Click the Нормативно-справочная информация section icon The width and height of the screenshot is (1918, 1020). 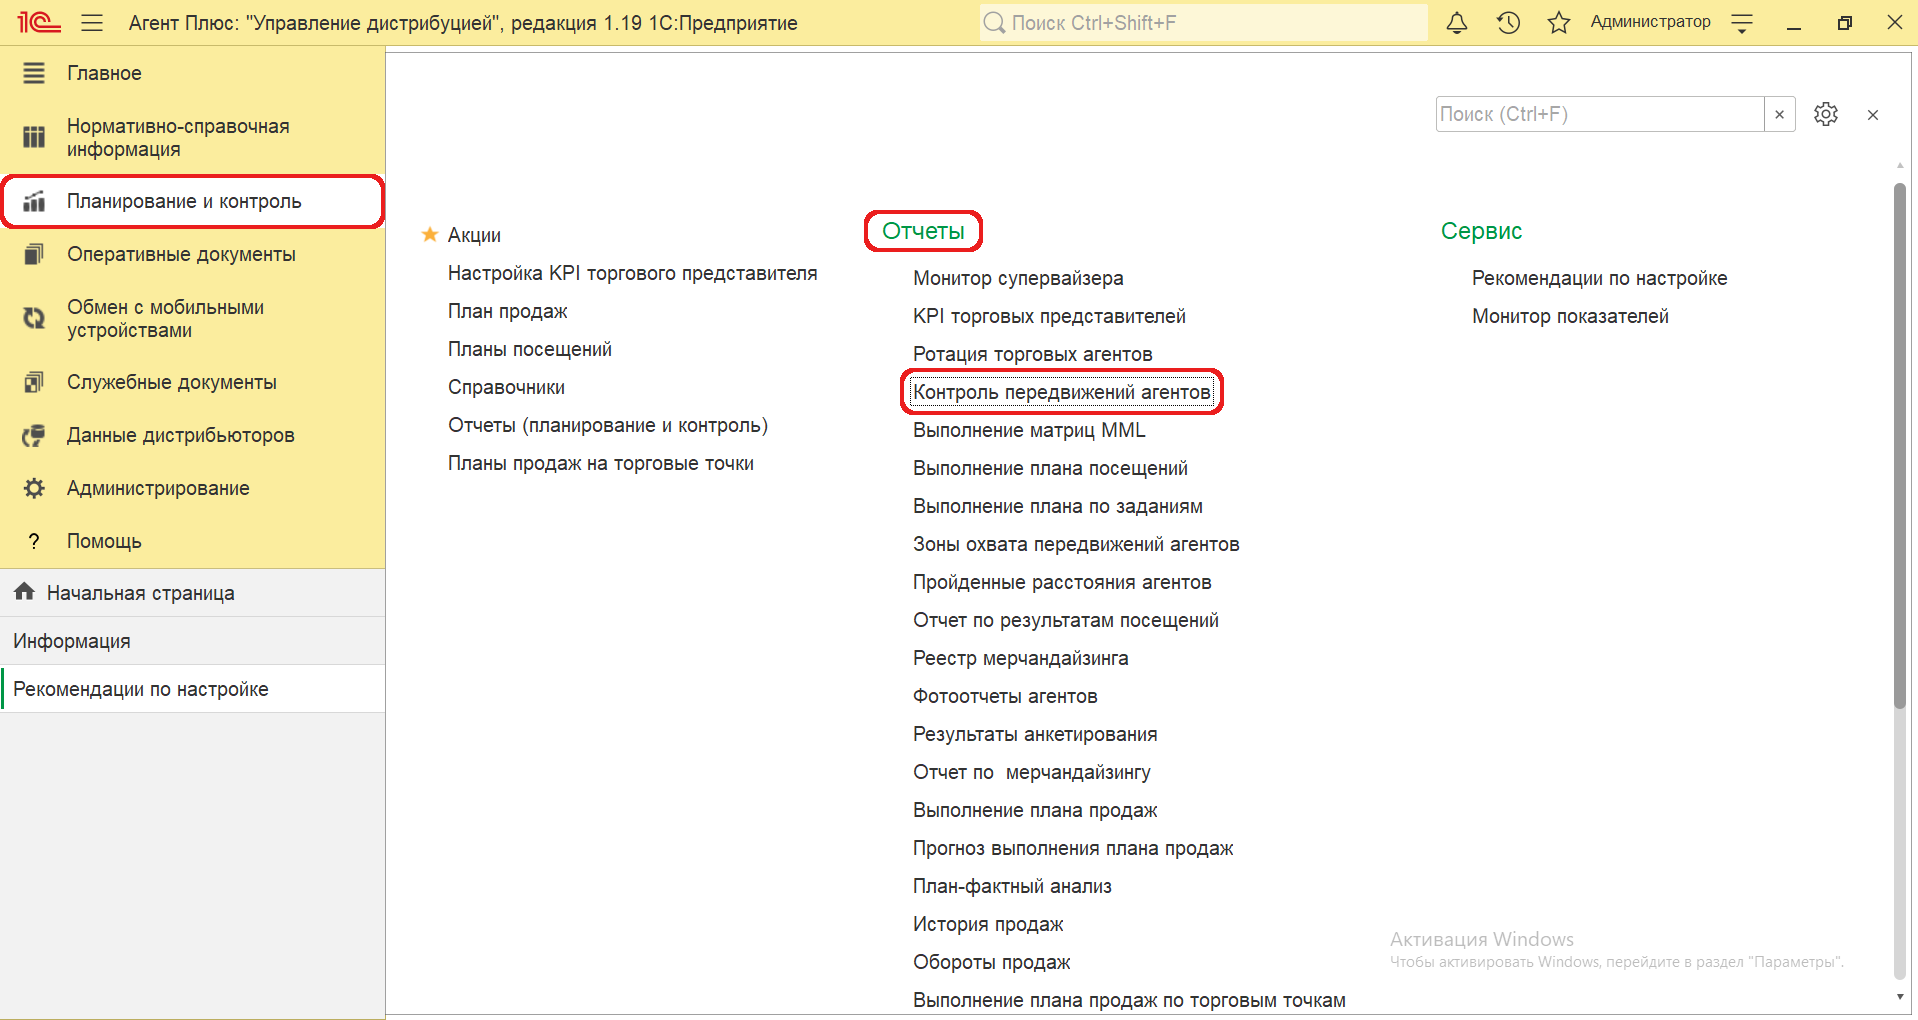tap(34, 137)
